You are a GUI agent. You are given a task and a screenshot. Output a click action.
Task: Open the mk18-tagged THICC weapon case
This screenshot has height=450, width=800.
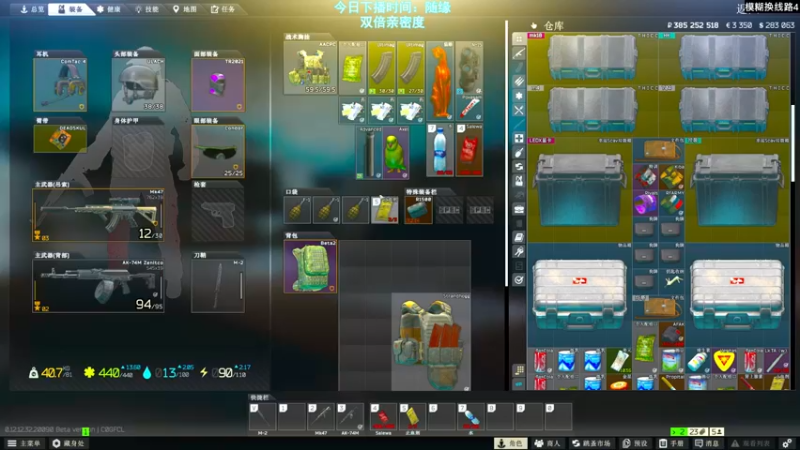[592, 58]
